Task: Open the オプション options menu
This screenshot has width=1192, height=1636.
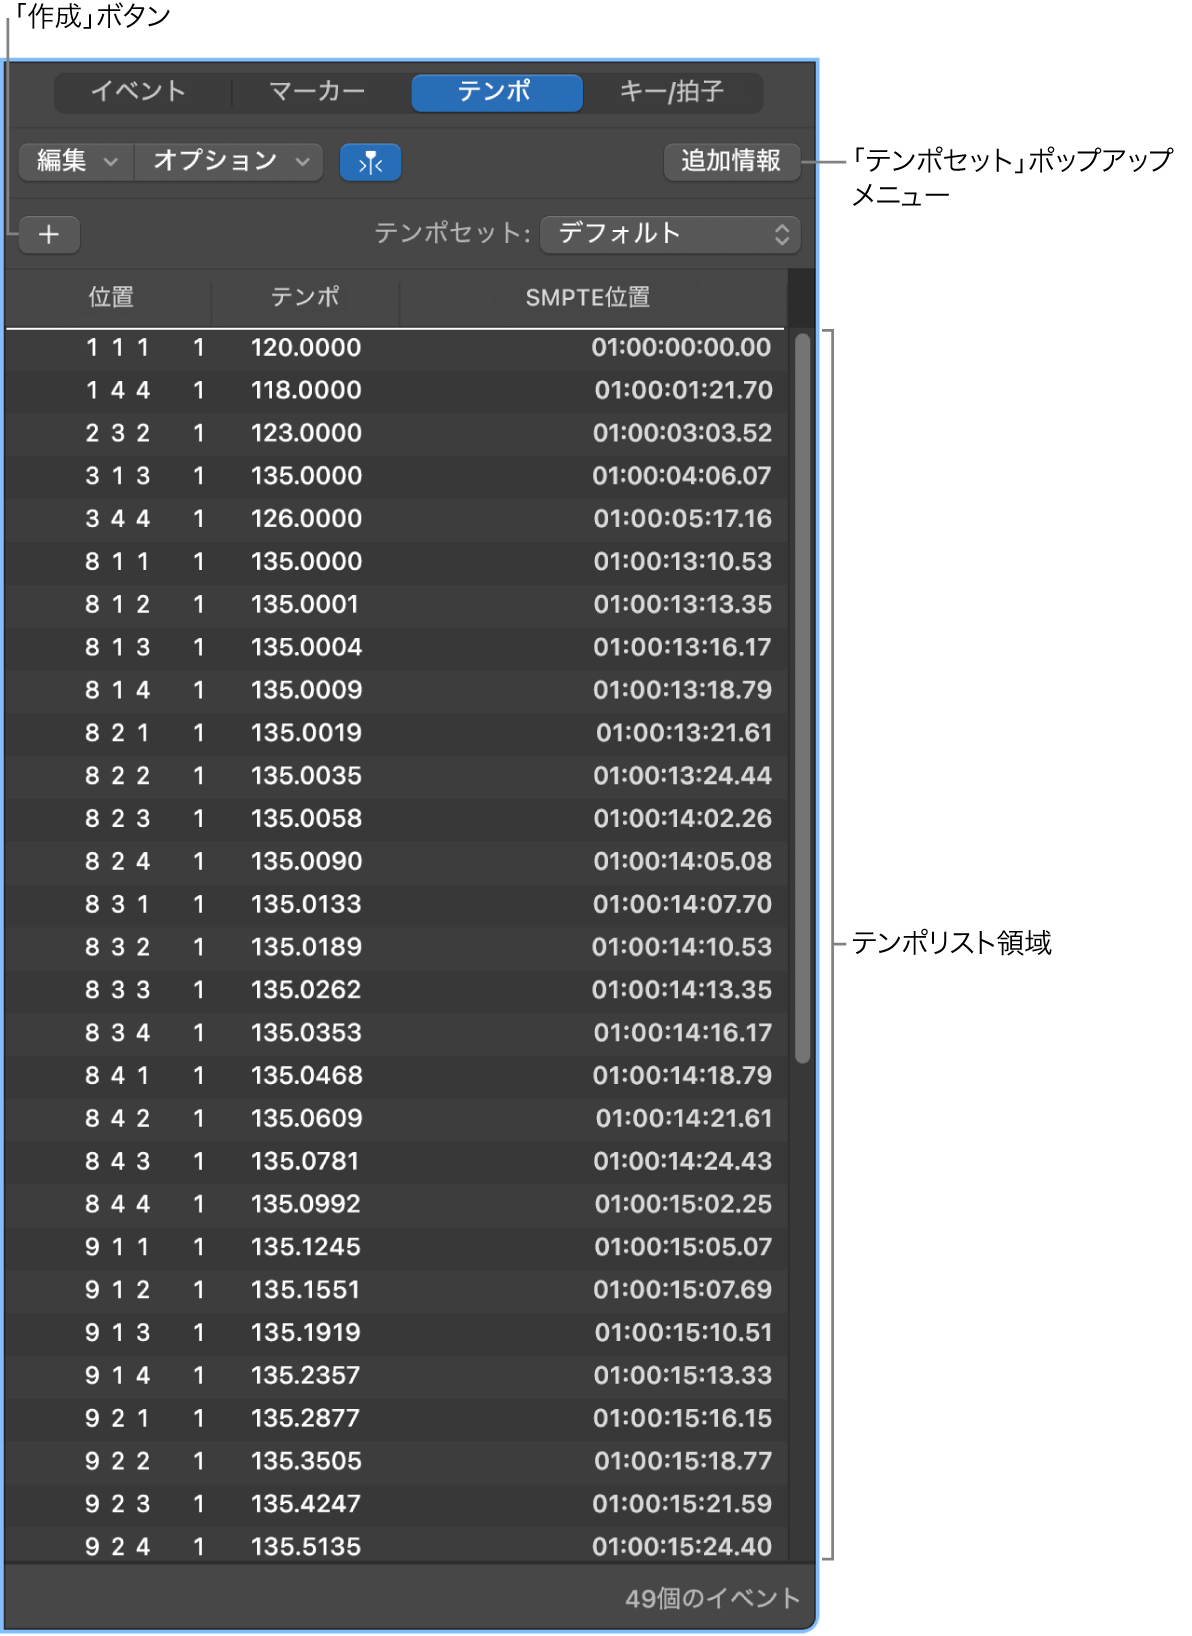Action: click(229, 161)
